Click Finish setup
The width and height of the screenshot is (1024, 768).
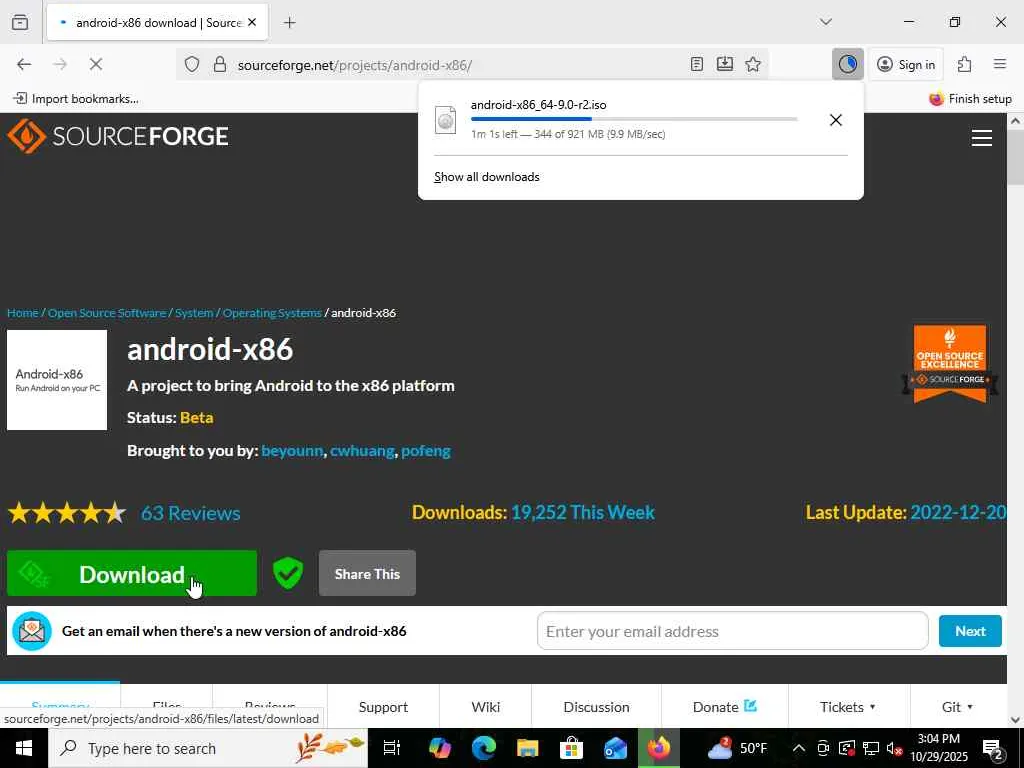point(970,99)
